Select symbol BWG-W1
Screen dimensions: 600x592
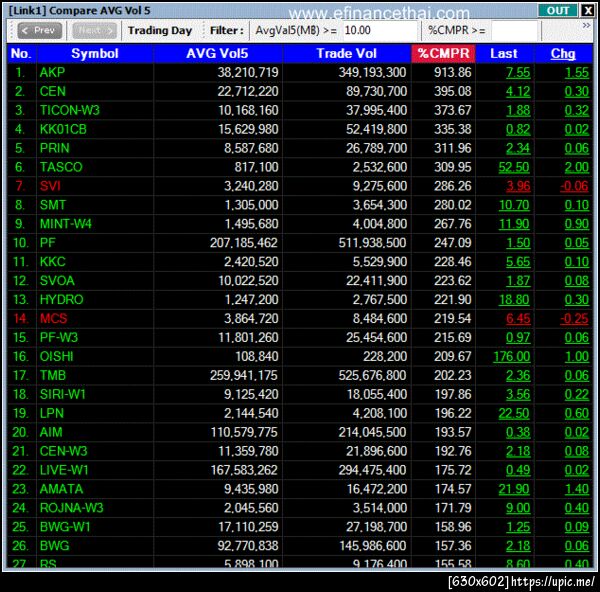point(65,527)
